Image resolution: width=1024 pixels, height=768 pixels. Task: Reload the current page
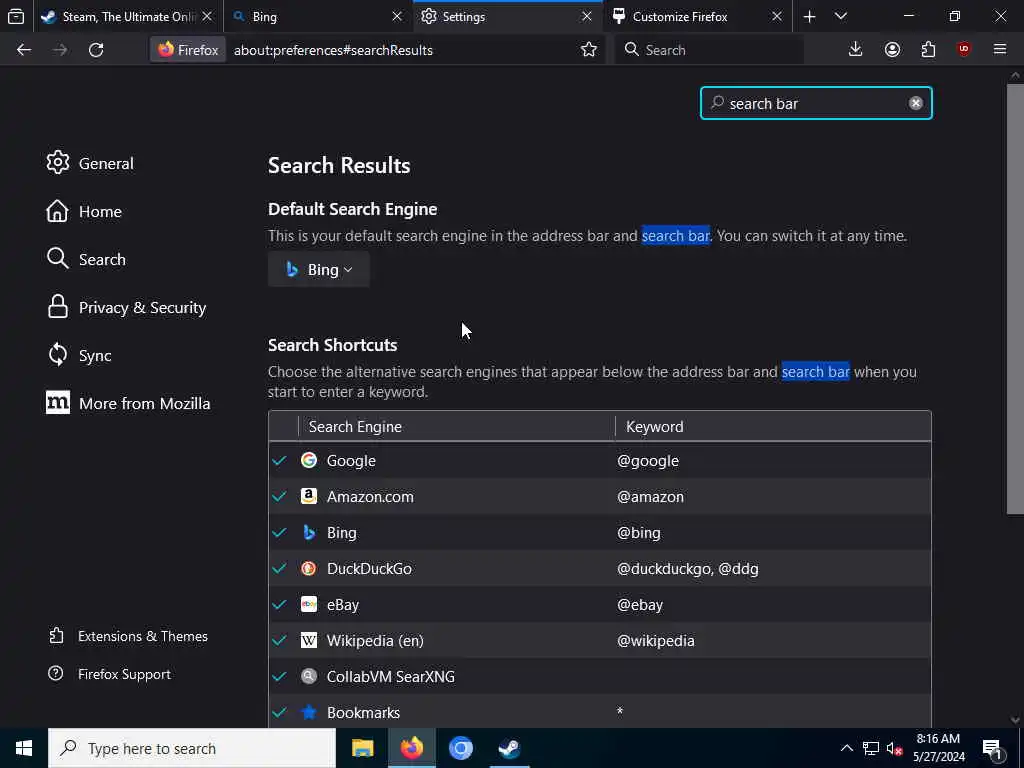(96, 50)
